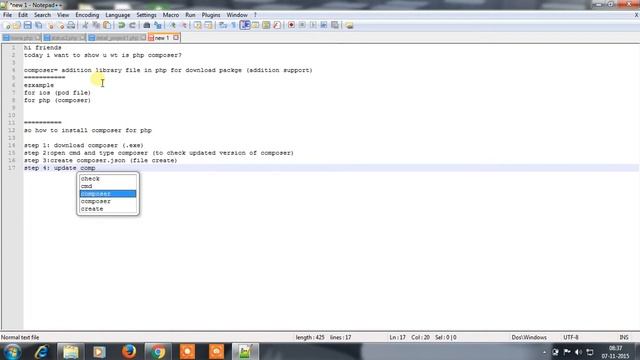Switch to the second document tab
The width and height of the screenshot is (640, 360).
pyautogui.click(x=64, y=38)
